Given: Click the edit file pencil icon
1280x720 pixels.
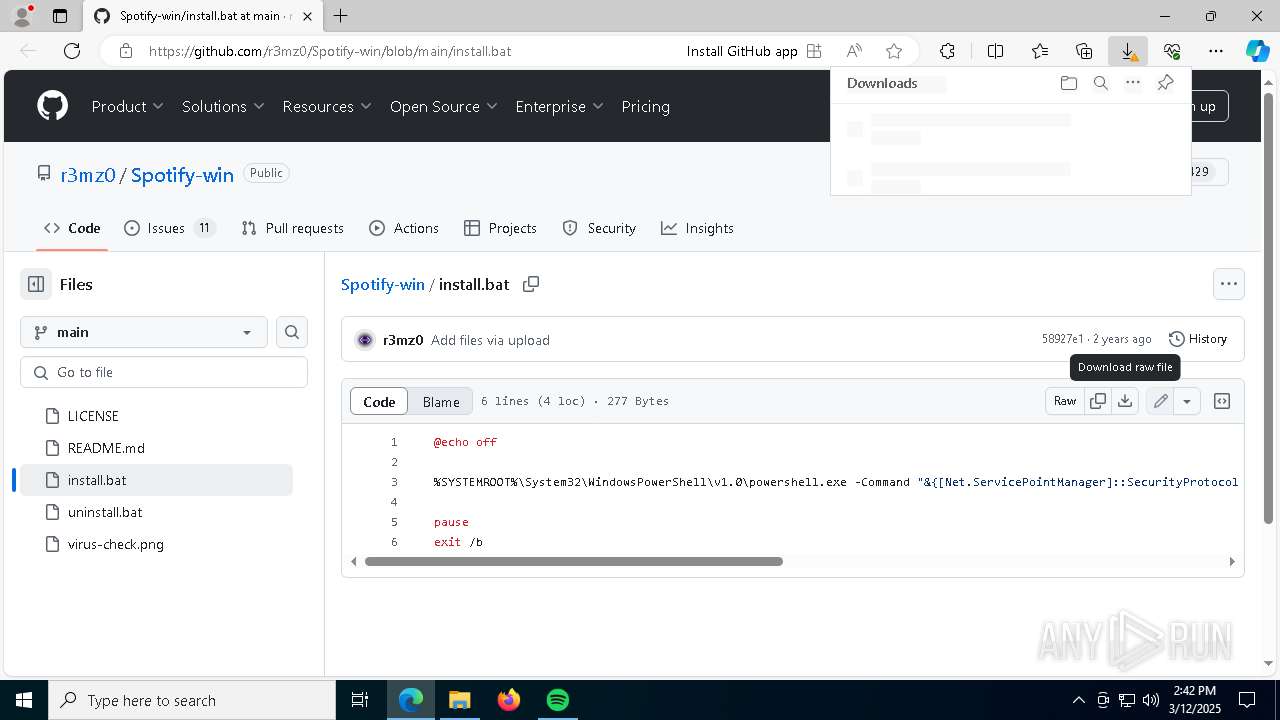Looking at the screenshot, I should [1160, 401].
